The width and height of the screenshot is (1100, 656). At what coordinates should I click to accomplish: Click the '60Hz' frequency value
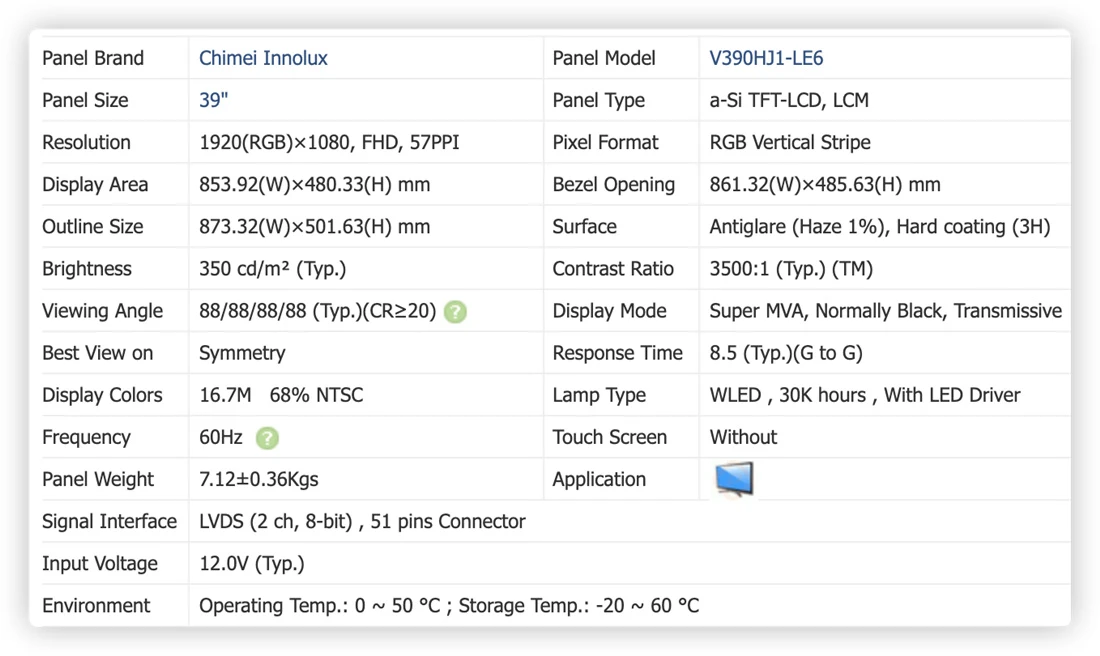point(221,437)
